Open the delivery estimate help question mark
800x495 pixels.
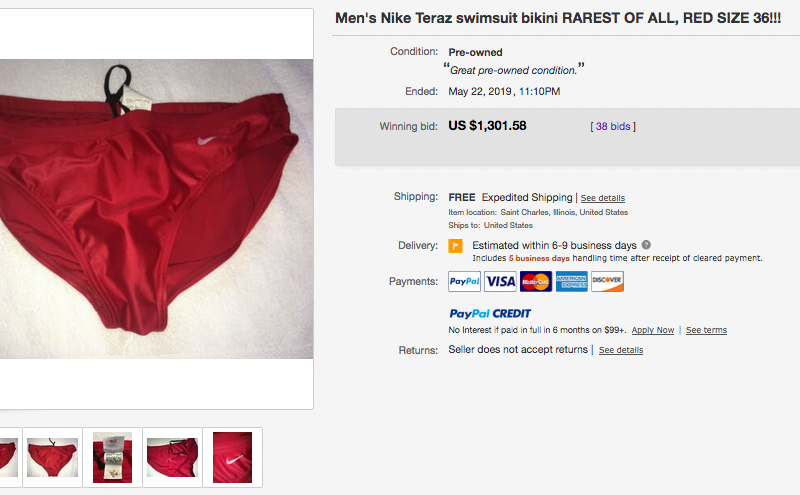pyautogui.click(x=646, y=245)
